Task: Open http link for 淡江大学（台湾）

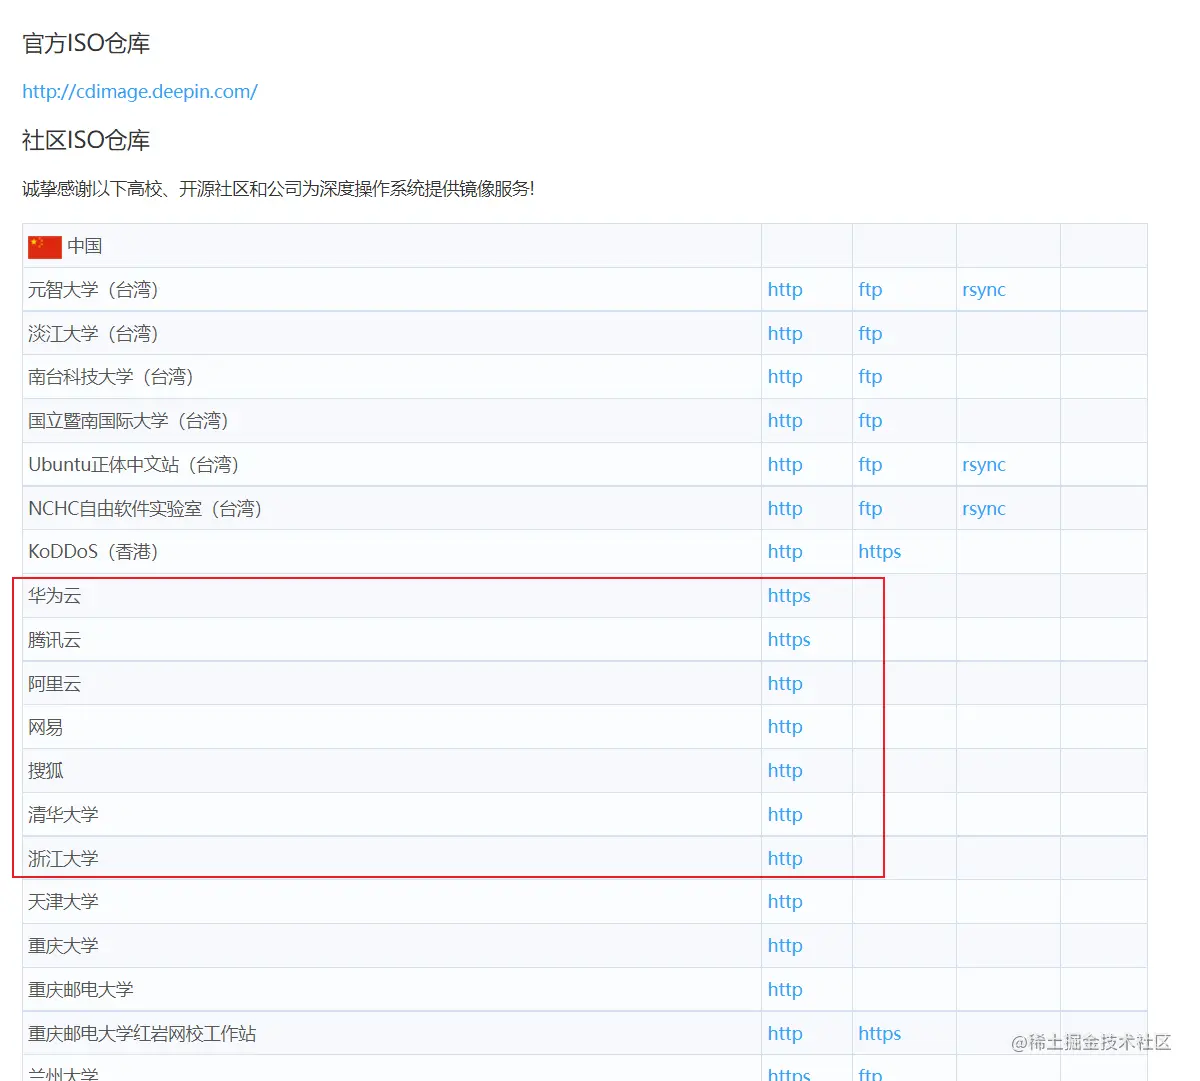Action: 785,334
